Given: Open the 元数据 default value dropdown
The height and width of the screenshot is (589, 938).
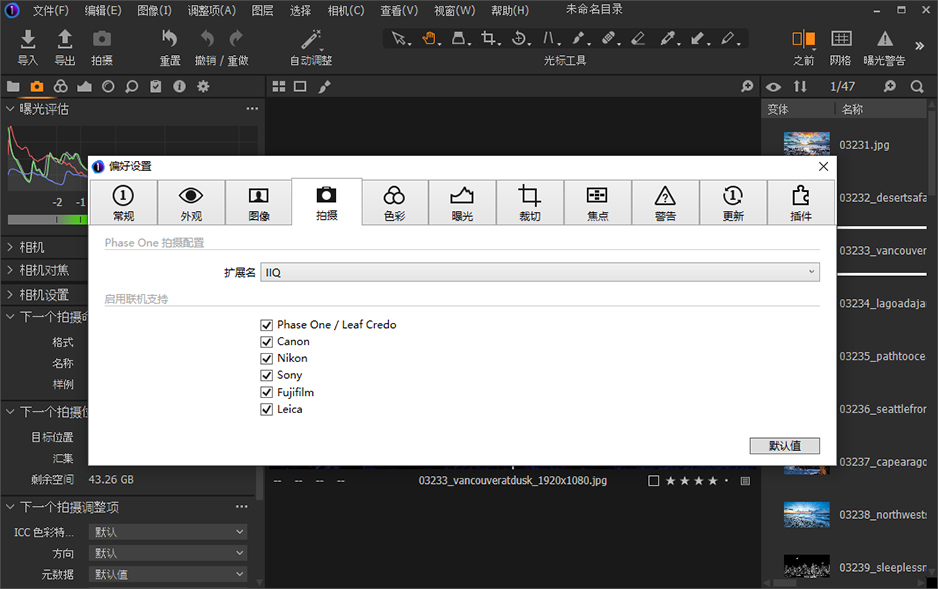Looking at the screenshot, I should (x=167, y=574).
